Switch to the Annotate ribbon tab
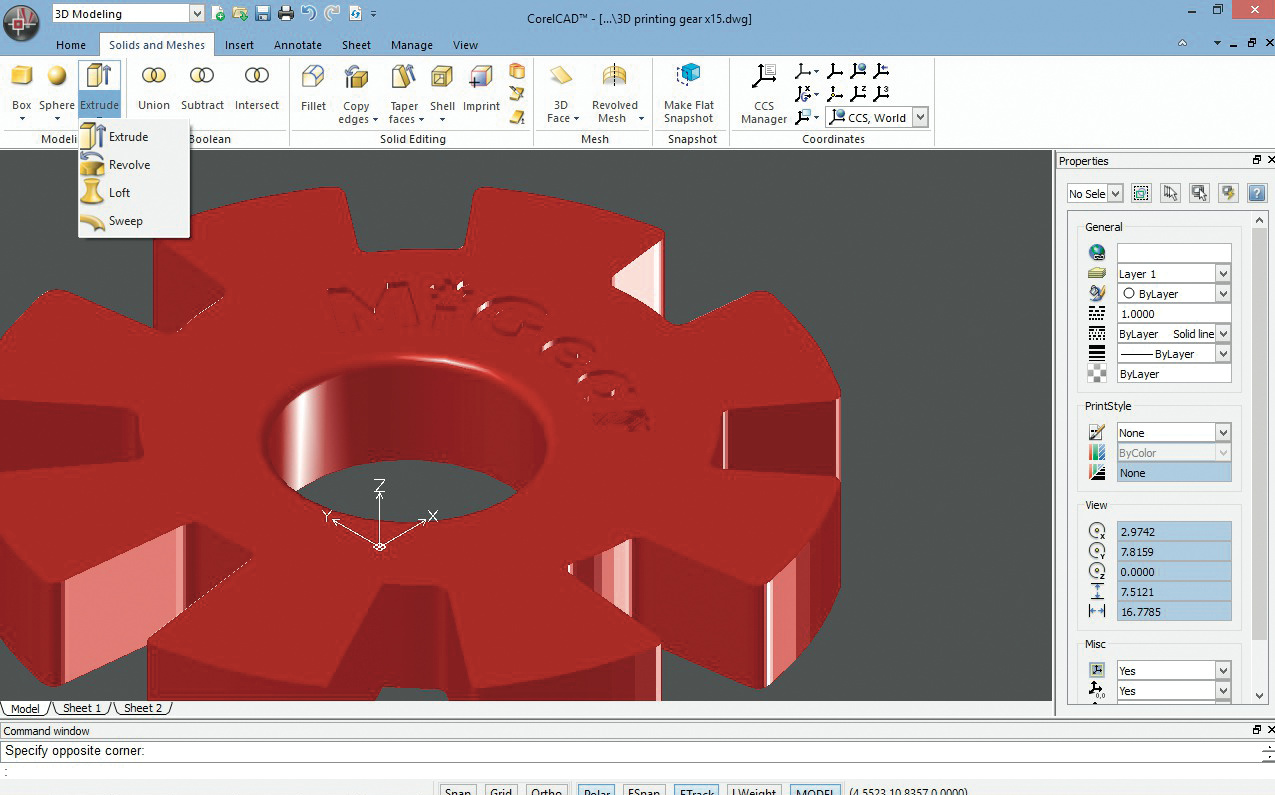This screenshot has width=1275, height=795. click(x=298, y=45)
